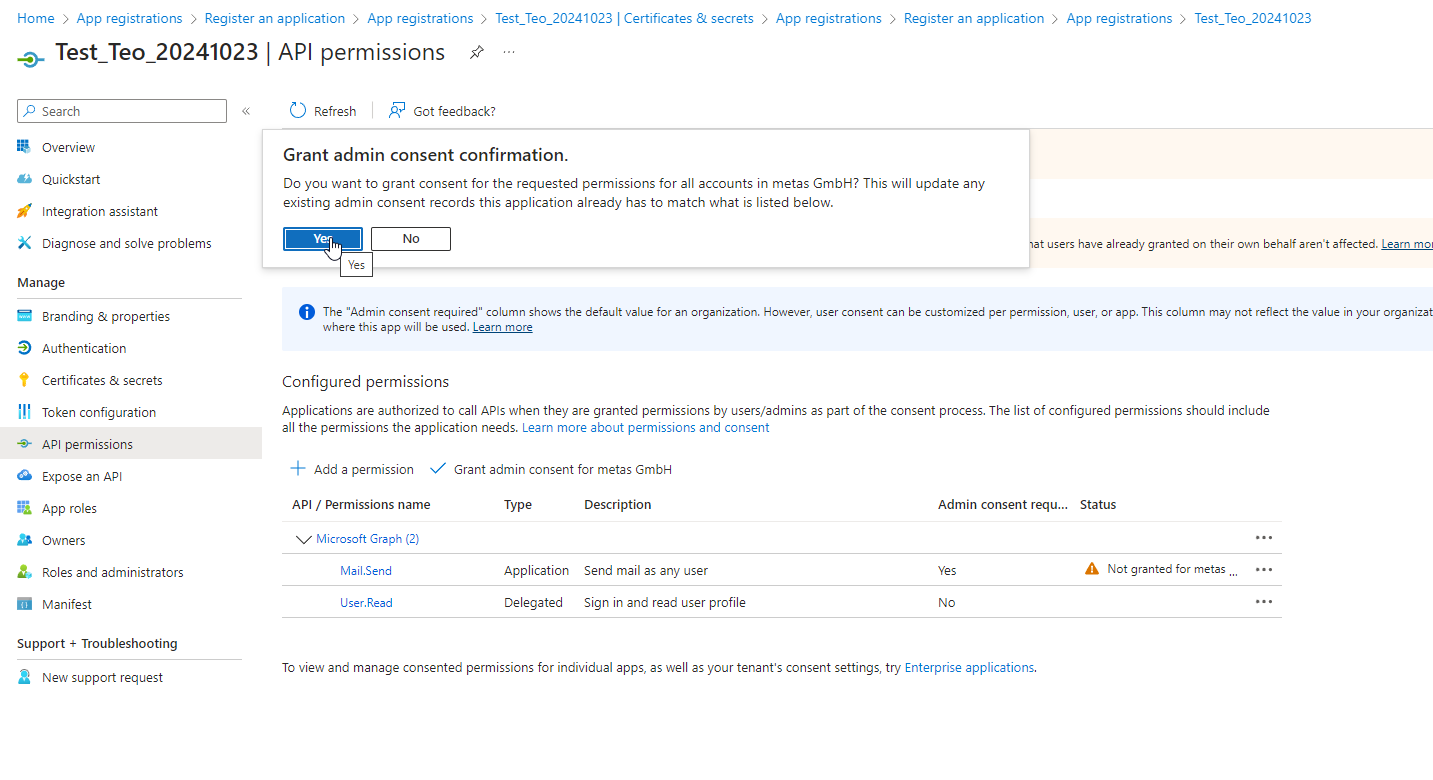Click the Refresh icon in toolbar
Image resolution: width=1433 pixels, height=780 pixels.
pyautogui.click(x=297, y=111)
